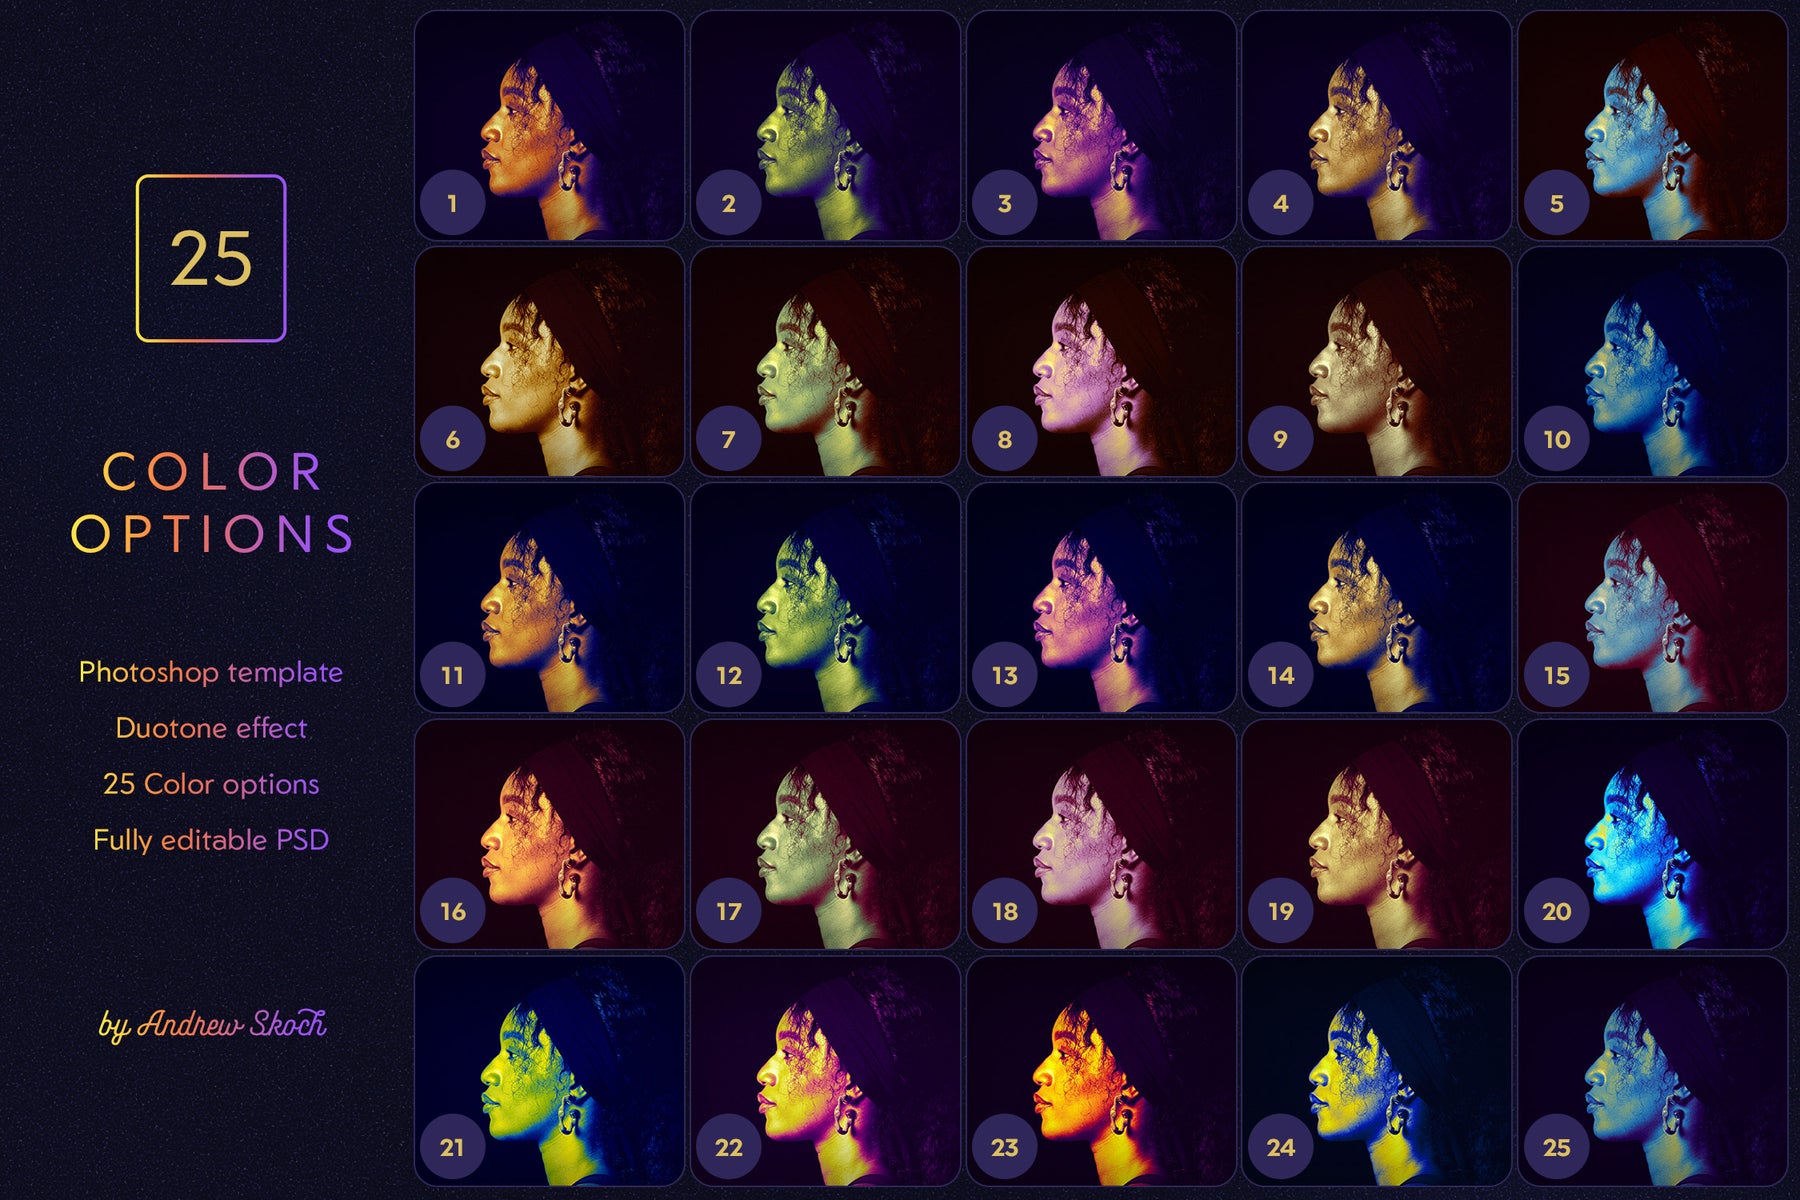Click the gradient-bordered 25 box logo
This screenshot has width=1800, height=1200.
211,258
